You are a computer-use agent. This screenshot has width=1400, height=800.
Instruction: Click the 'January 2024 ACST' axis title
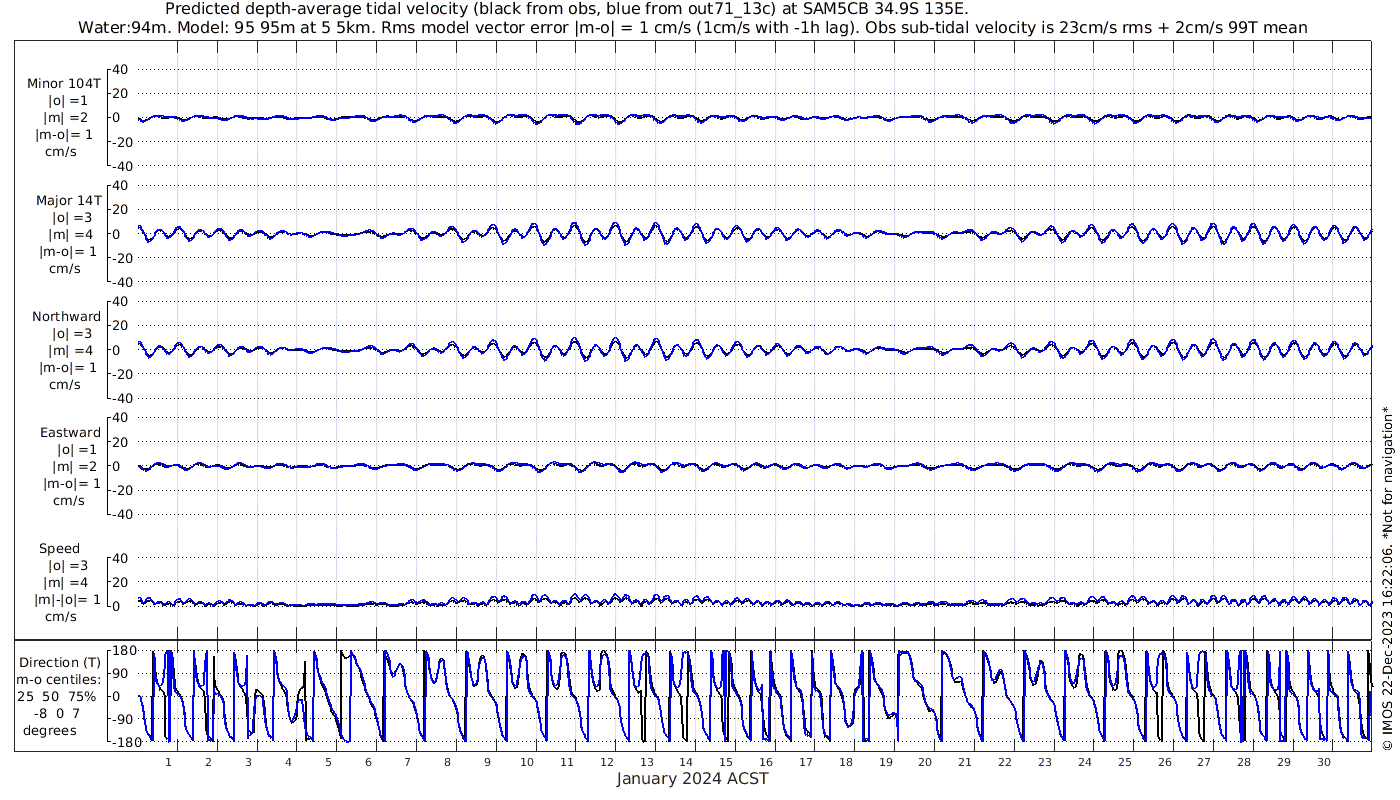pos(692,779)
